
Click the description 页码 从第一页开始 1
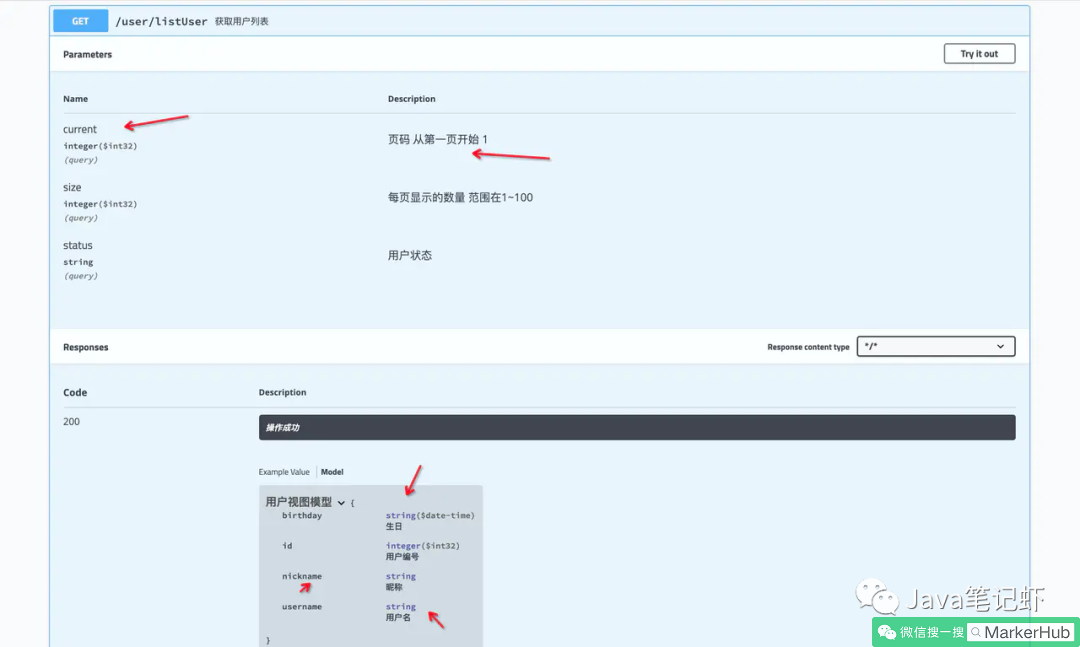[437, 139]
